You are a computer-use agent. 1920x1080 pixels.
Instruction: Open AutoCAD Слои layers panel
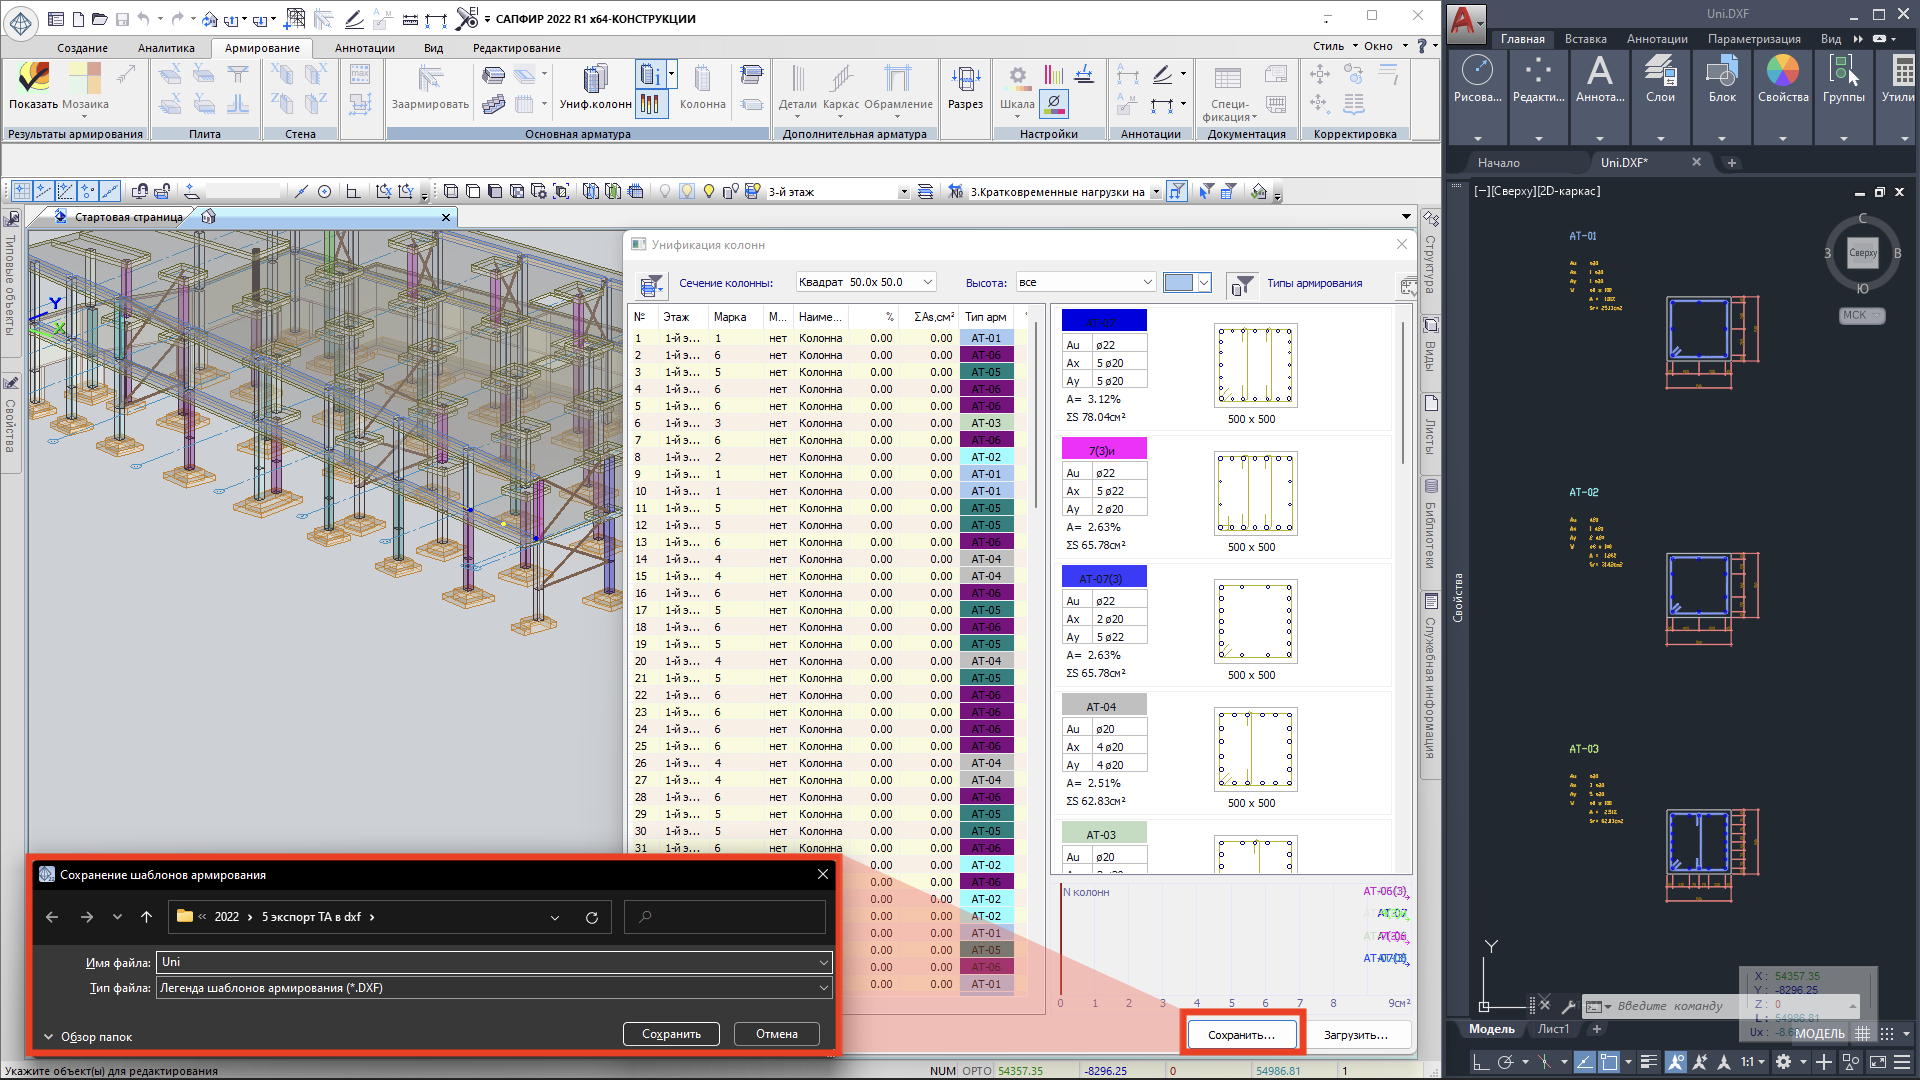coord(1660,80)
